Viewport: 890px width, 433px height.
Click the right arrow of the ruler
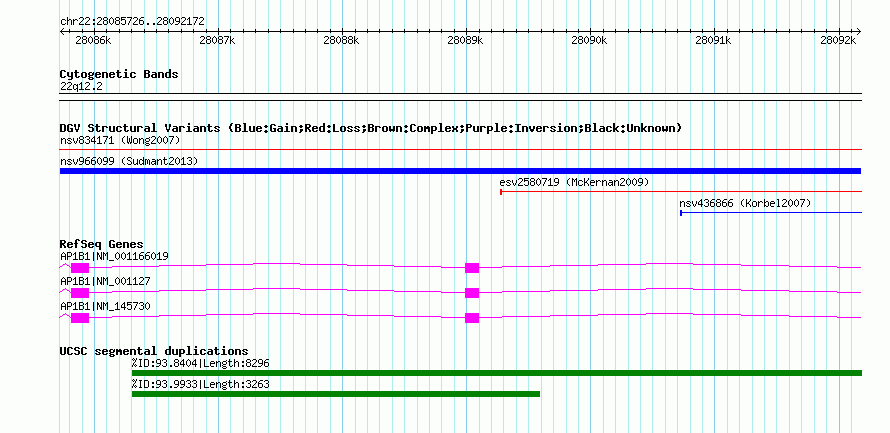coord(859,31)
